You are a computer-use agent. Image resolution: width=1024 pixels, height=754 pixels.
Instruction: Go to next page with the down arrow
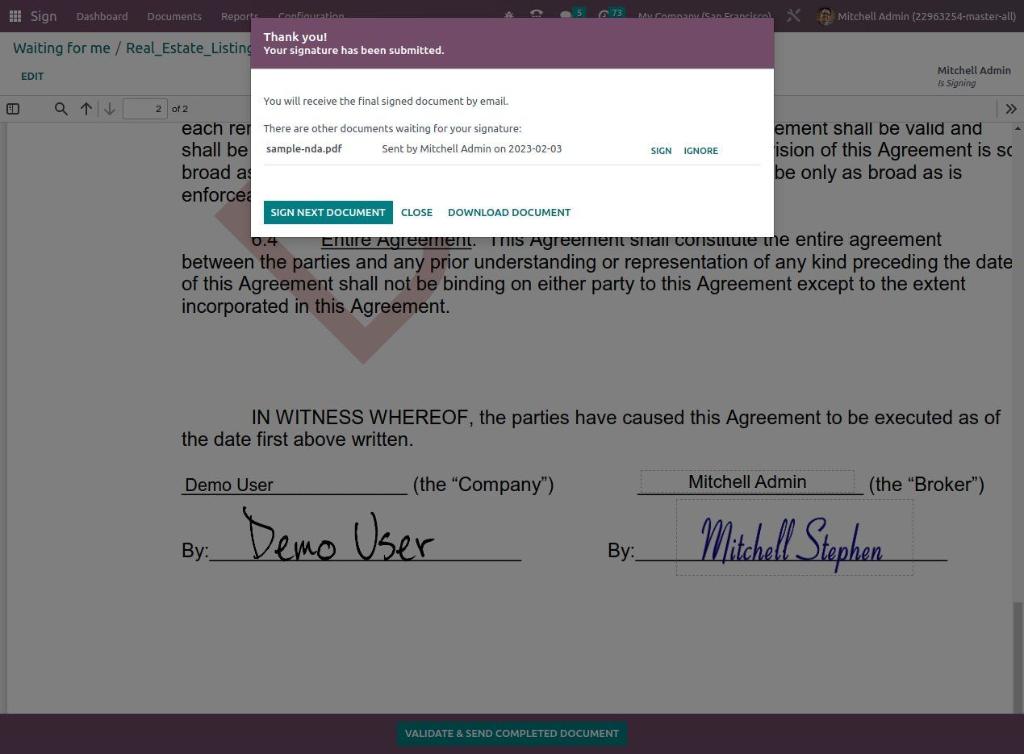pyautogui.click(x=110, y=108)
